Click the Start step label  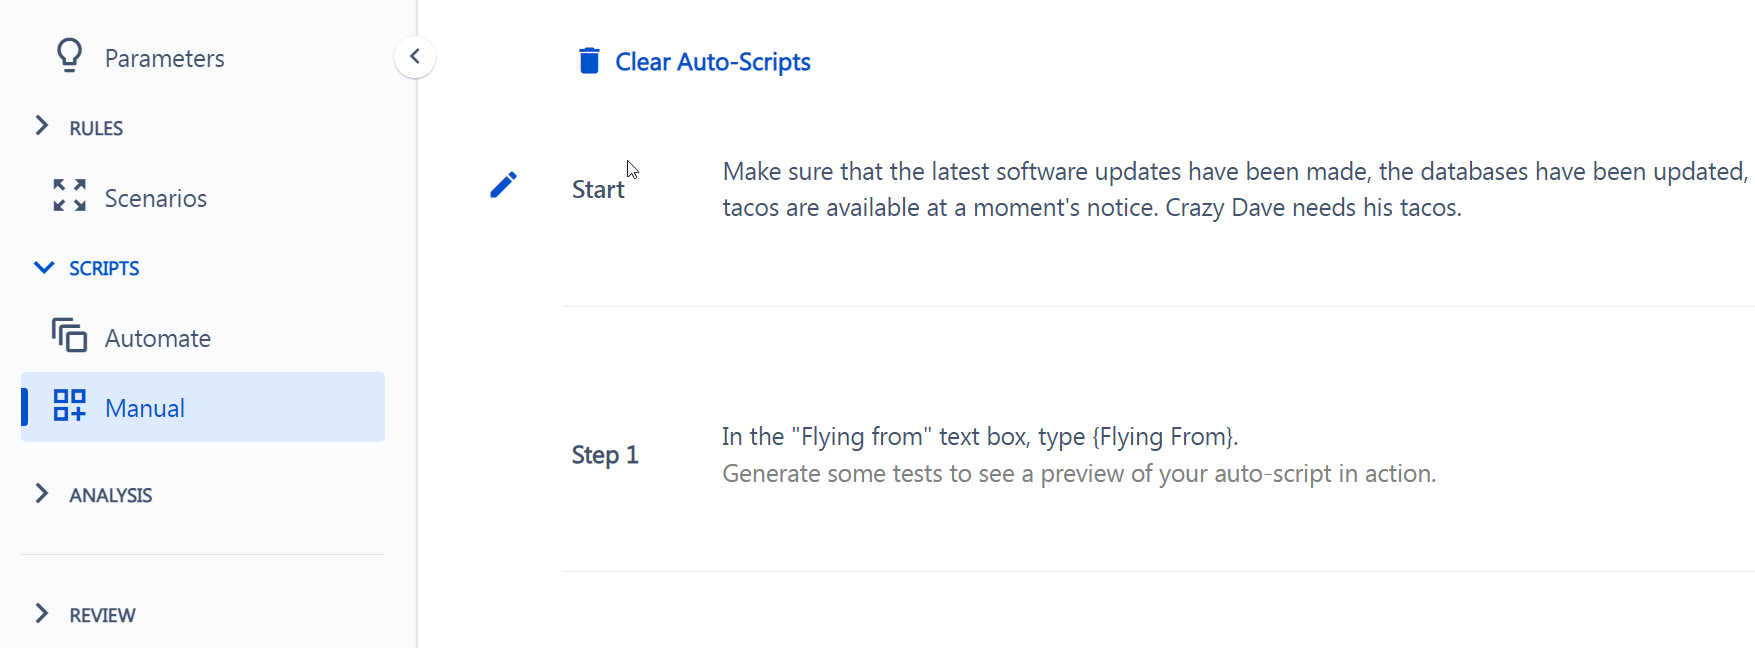(x=598, y=189)
